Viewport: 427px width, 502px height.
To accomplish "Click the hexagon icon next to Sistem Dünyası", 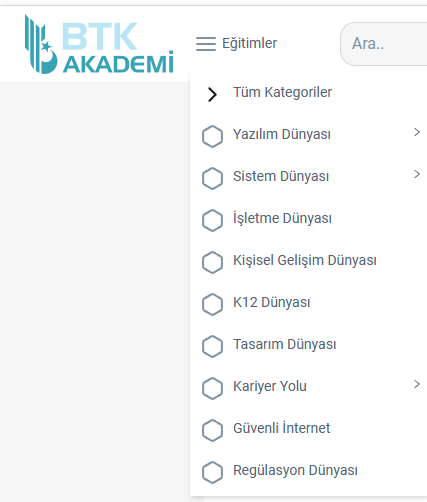I will (x=212, y=178).
